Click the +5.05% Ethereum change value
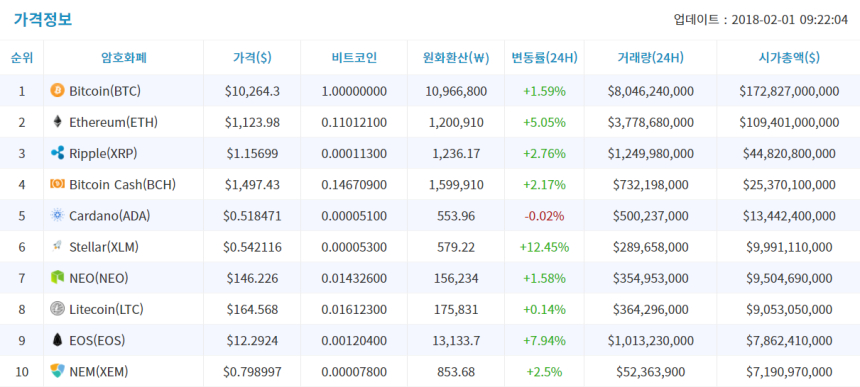860x387 pixels. (545, 122)
